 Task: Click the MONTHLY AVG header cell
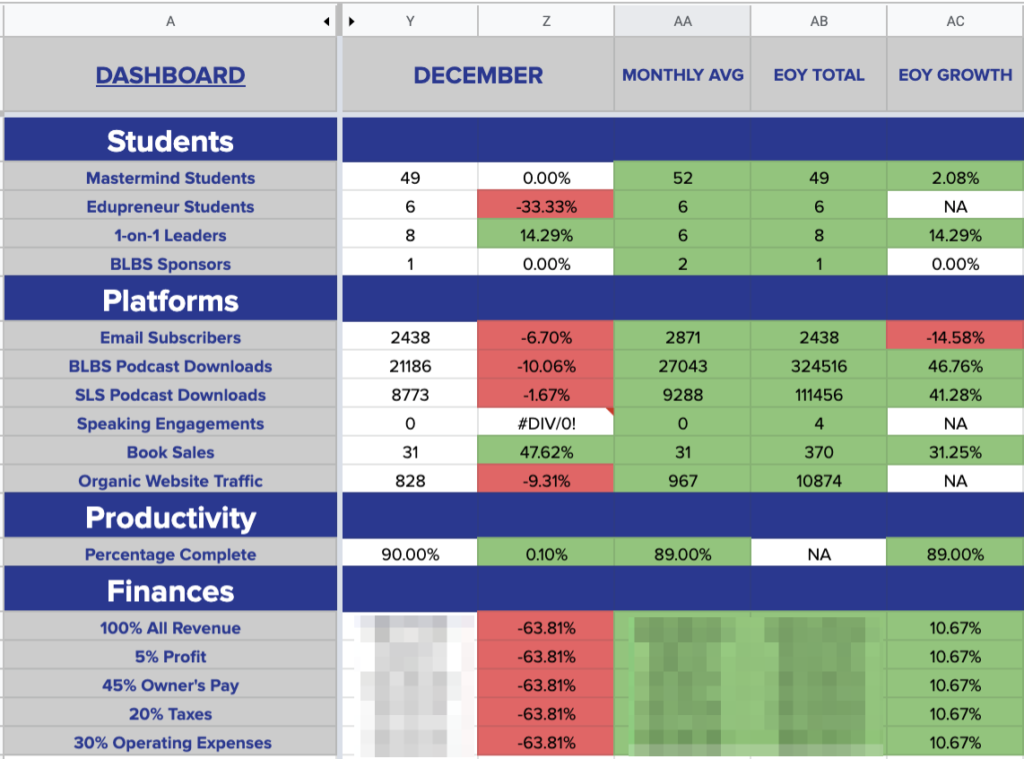[x=682, y=75]
